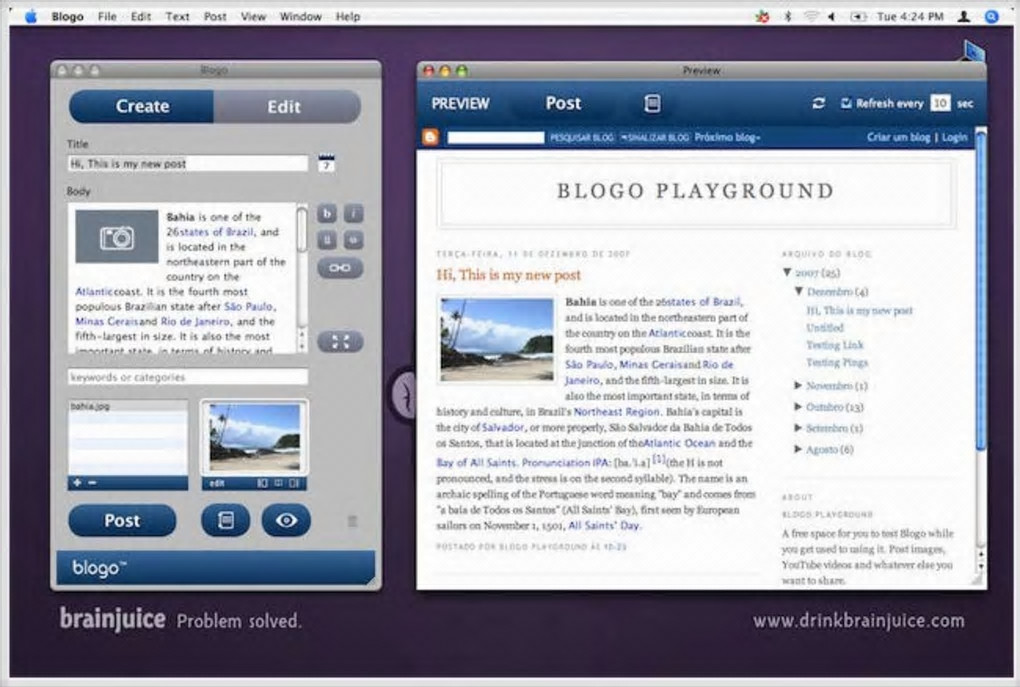Click the Blogger search input box
The width and height of the screenshot is (1020, 687).
496,137
